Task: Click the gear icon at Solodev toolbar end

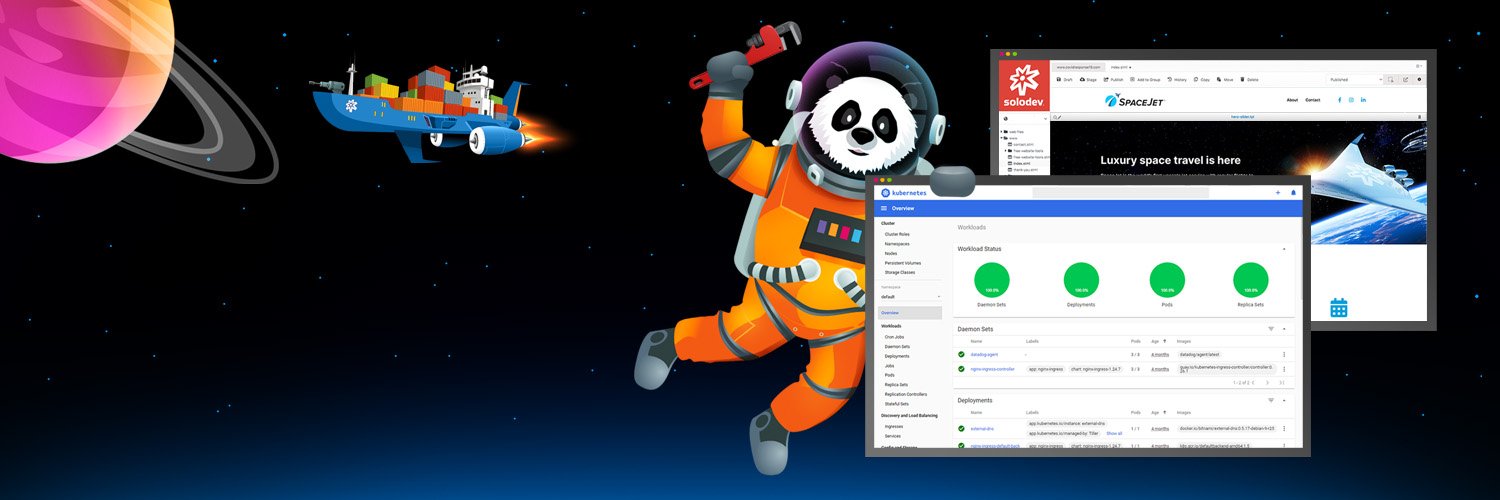Action: [x=1420, y=79]
